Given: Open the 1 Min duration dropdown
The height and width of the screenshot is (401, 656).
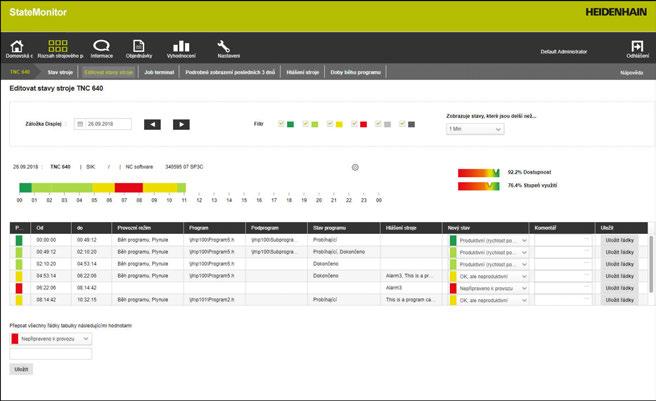Looking at the screenshot, I should 475,129.
